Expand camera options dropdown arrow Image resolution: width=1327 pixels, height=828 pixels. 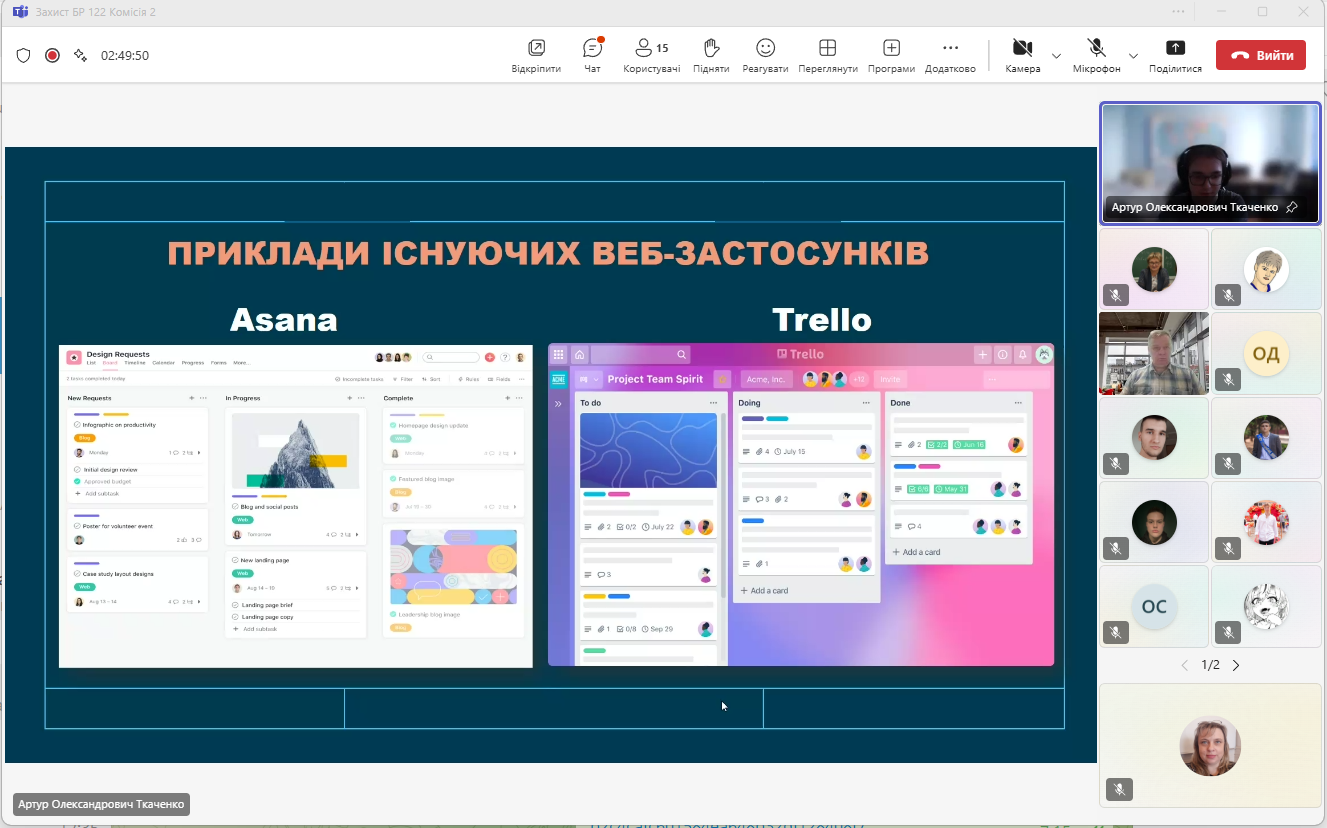(1056, 56)
